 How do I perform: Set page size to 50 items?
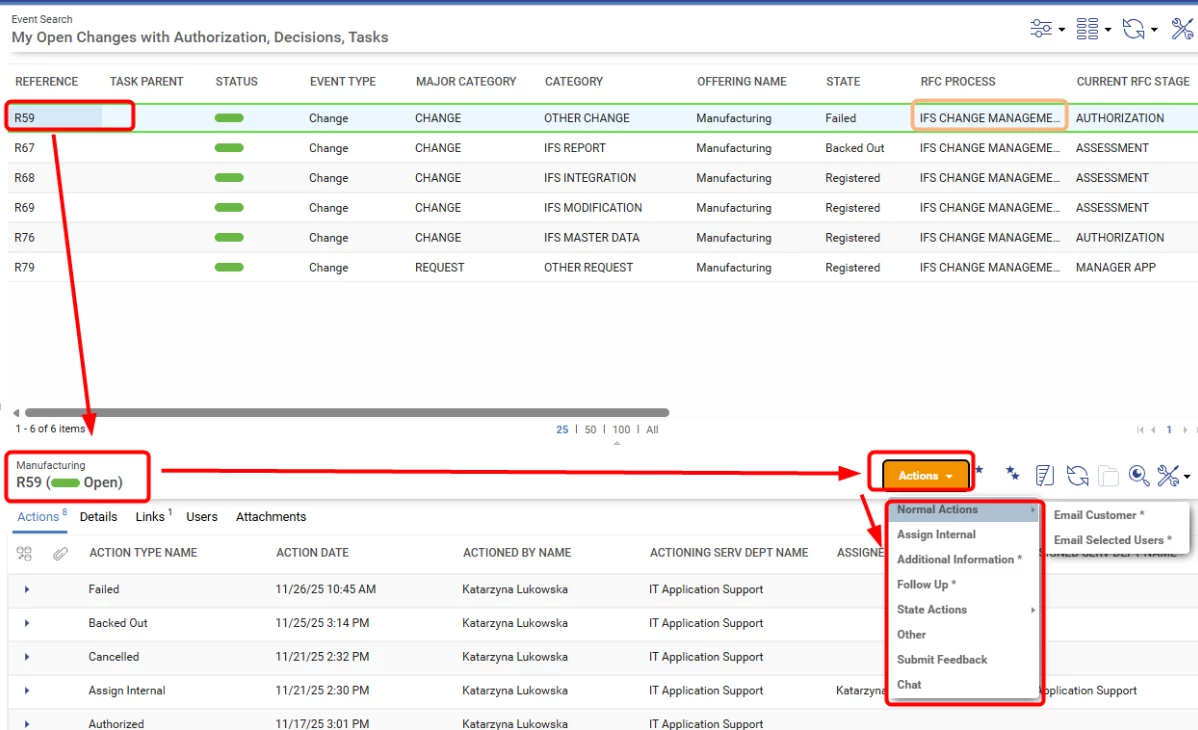point(590,430)
